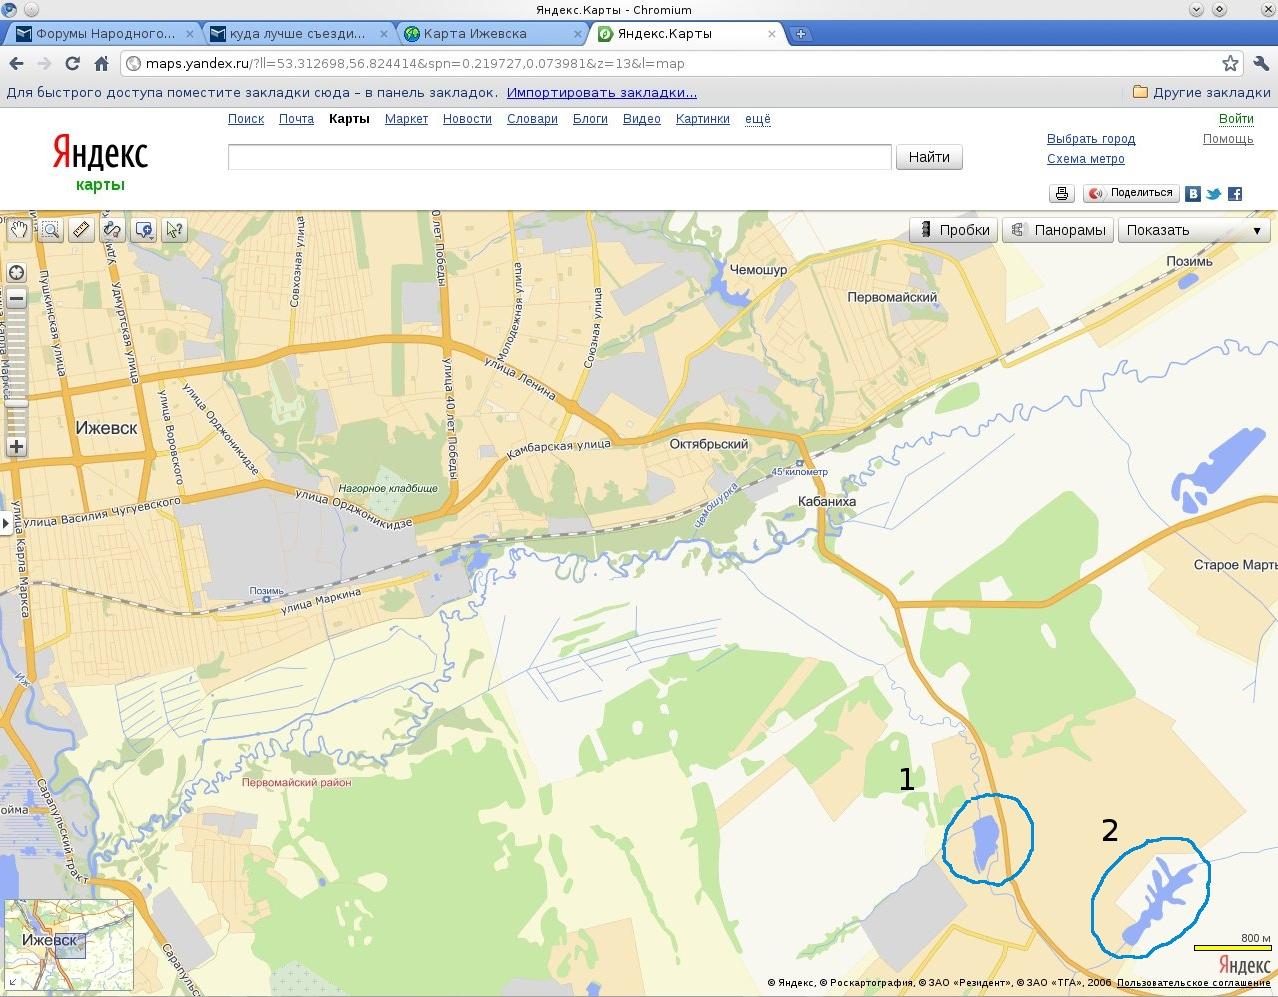Click the print map icon
Screen dimensions: 1278x997
(x=1062, y=193)
